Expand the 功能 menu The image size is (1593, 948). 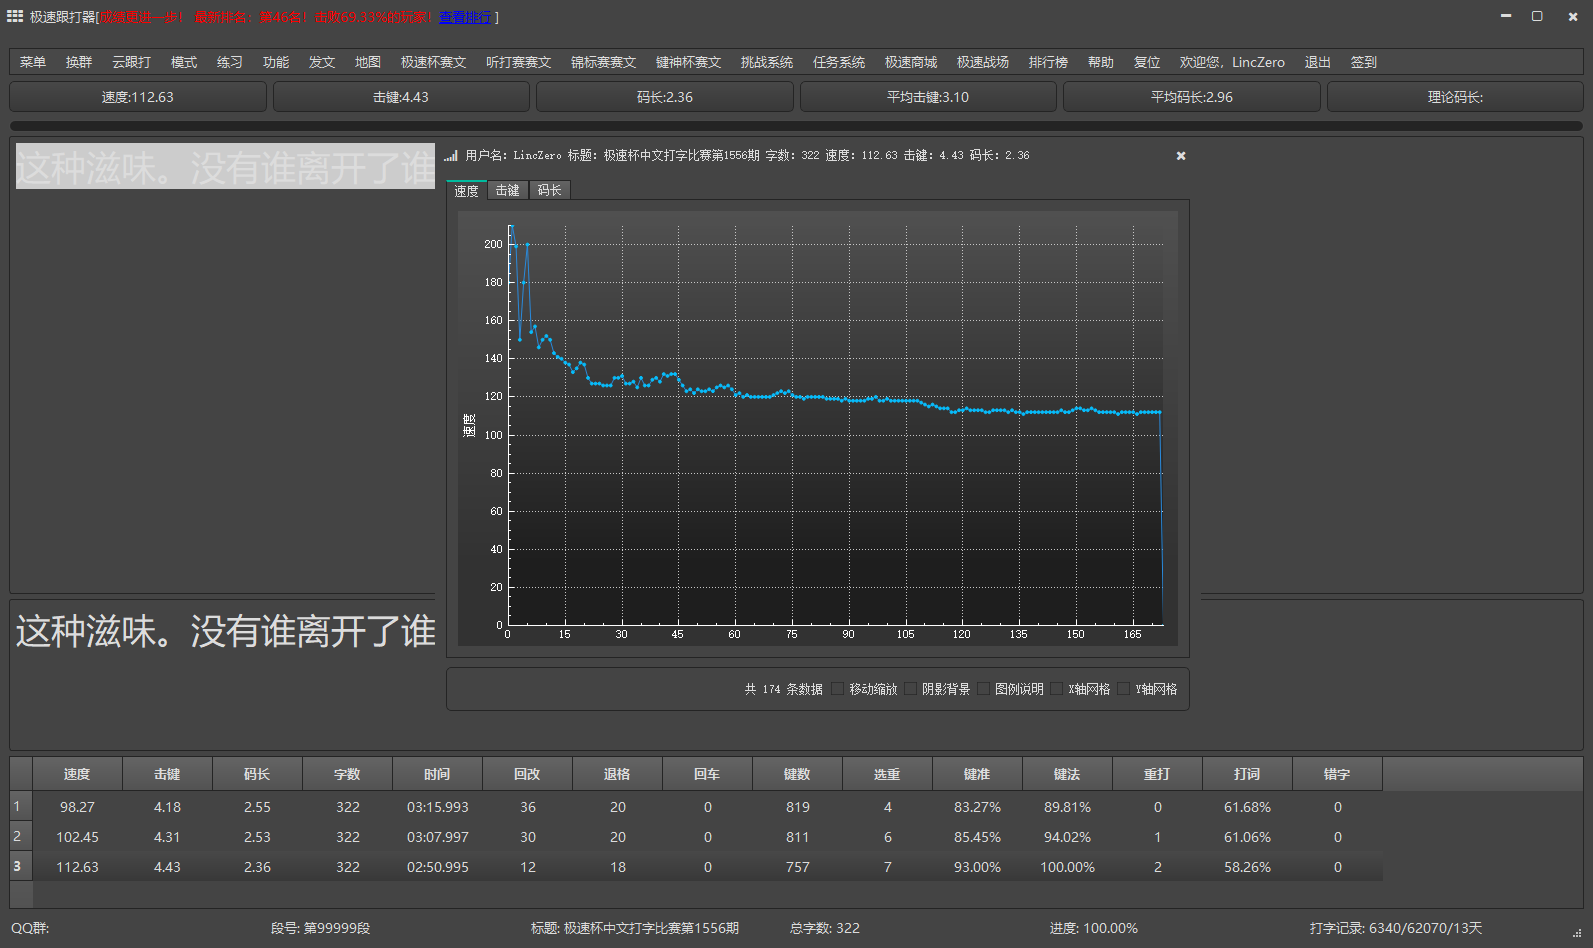(x=276, y=62)
